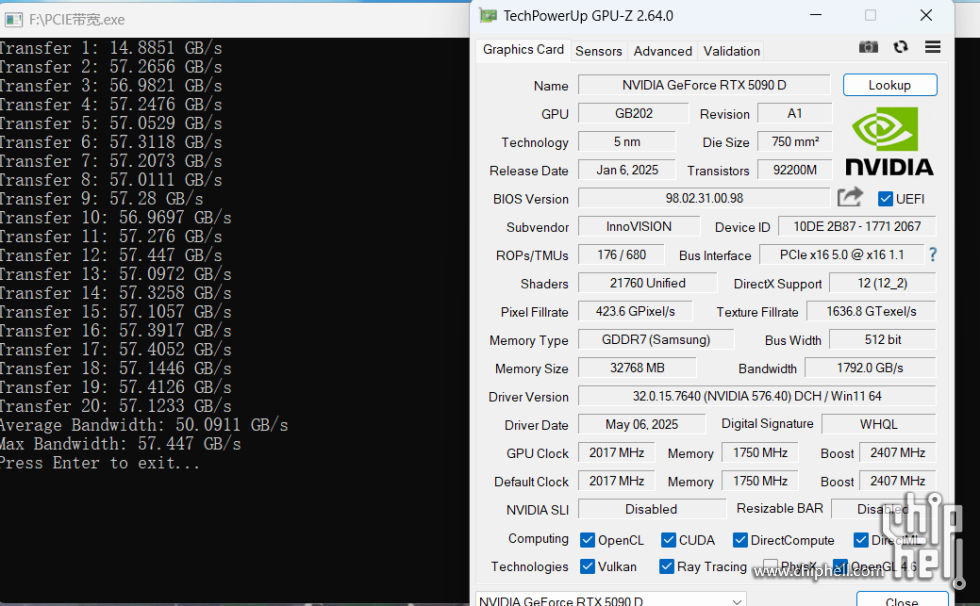This screenshot has height=606, width=980.
Task: Toggle the CUDA checkbox
Action: tap(668, 540)
